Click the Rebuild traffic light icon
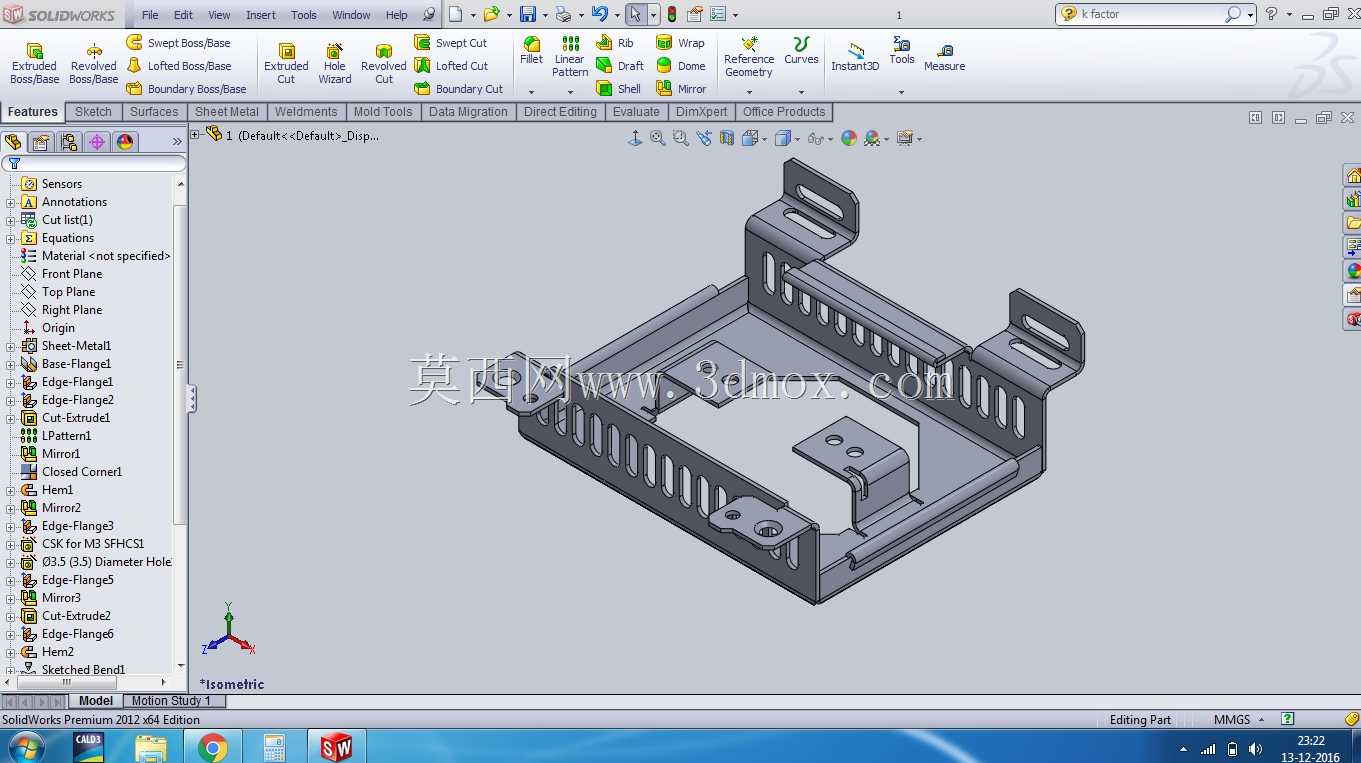Screen dimensions: 1361x763 point(672,14)
